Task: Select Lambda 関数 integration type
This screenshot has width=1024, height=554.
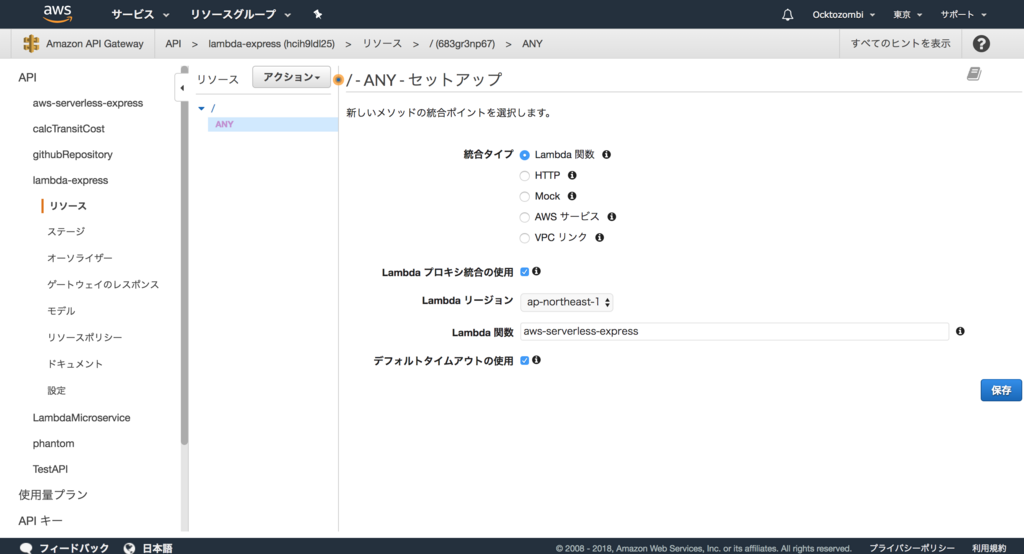Action: [x=524, y=155]
